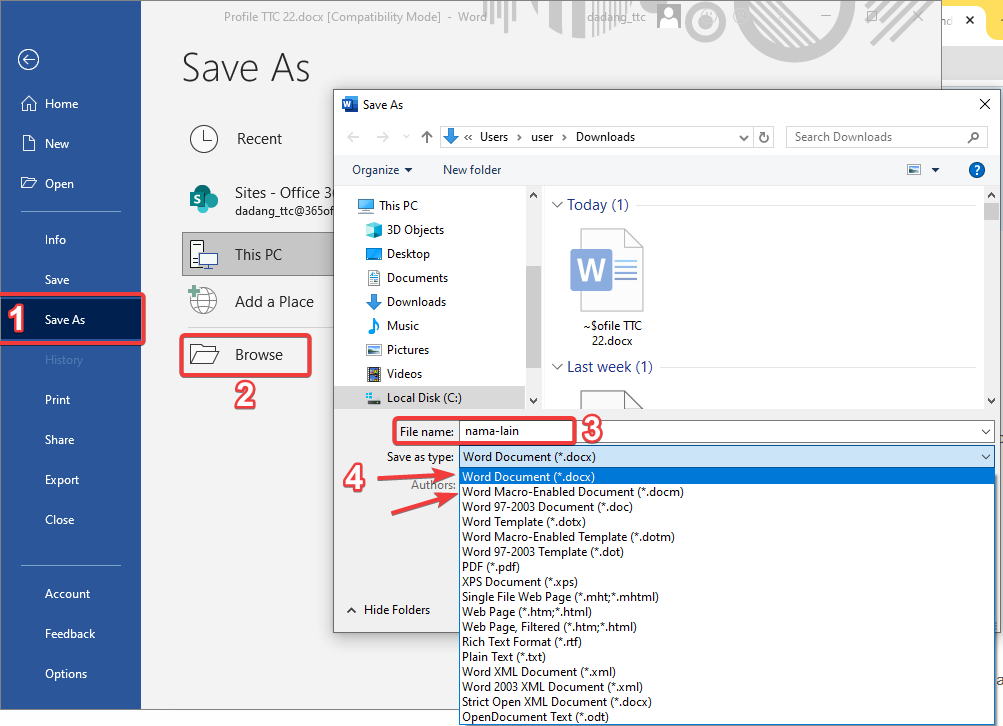Click the back arrow in Word backstage
The image size is (1003, 726).
(28, 60)
